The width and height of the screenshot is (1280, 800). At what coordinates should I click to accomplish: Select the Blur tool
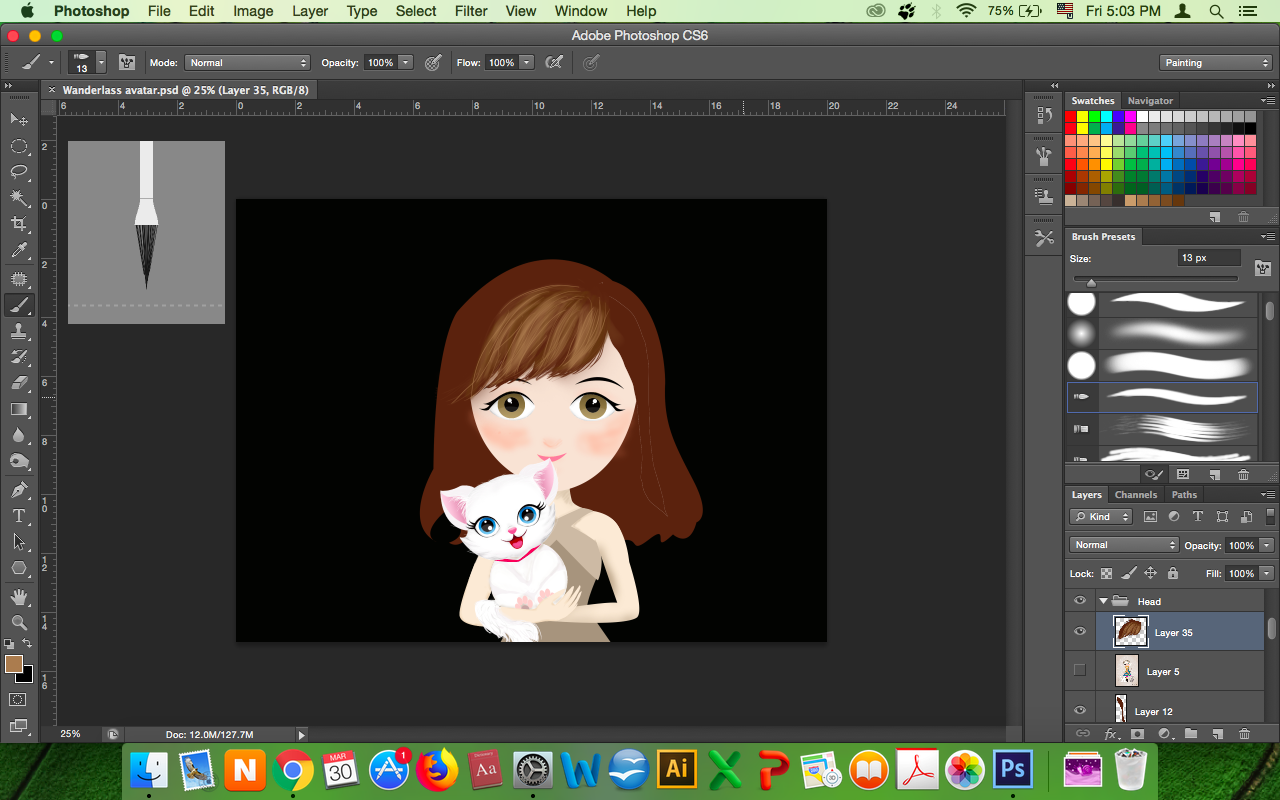click(19, 435)
